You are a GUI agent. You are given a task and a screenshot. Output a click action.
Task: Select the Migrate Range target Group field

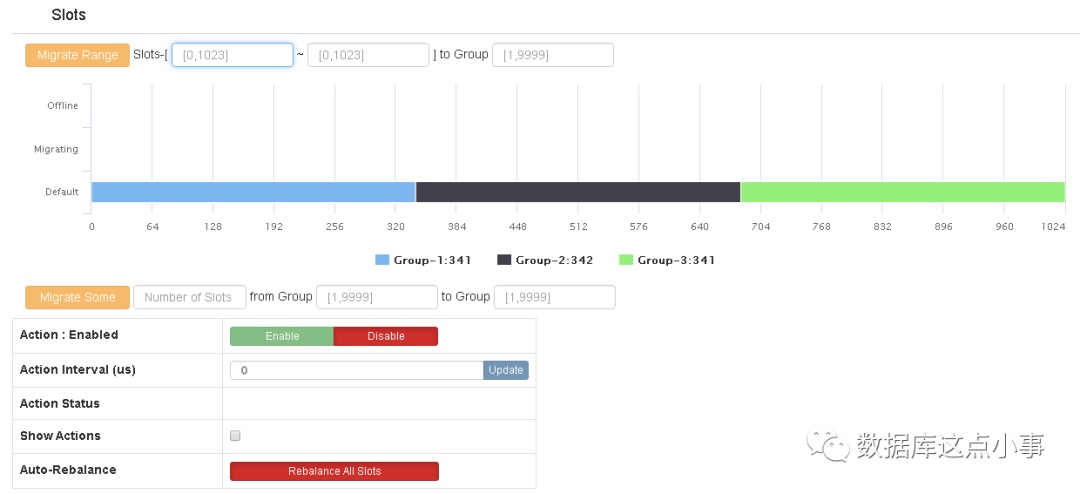pyautogui.click(x=552, y=55)
